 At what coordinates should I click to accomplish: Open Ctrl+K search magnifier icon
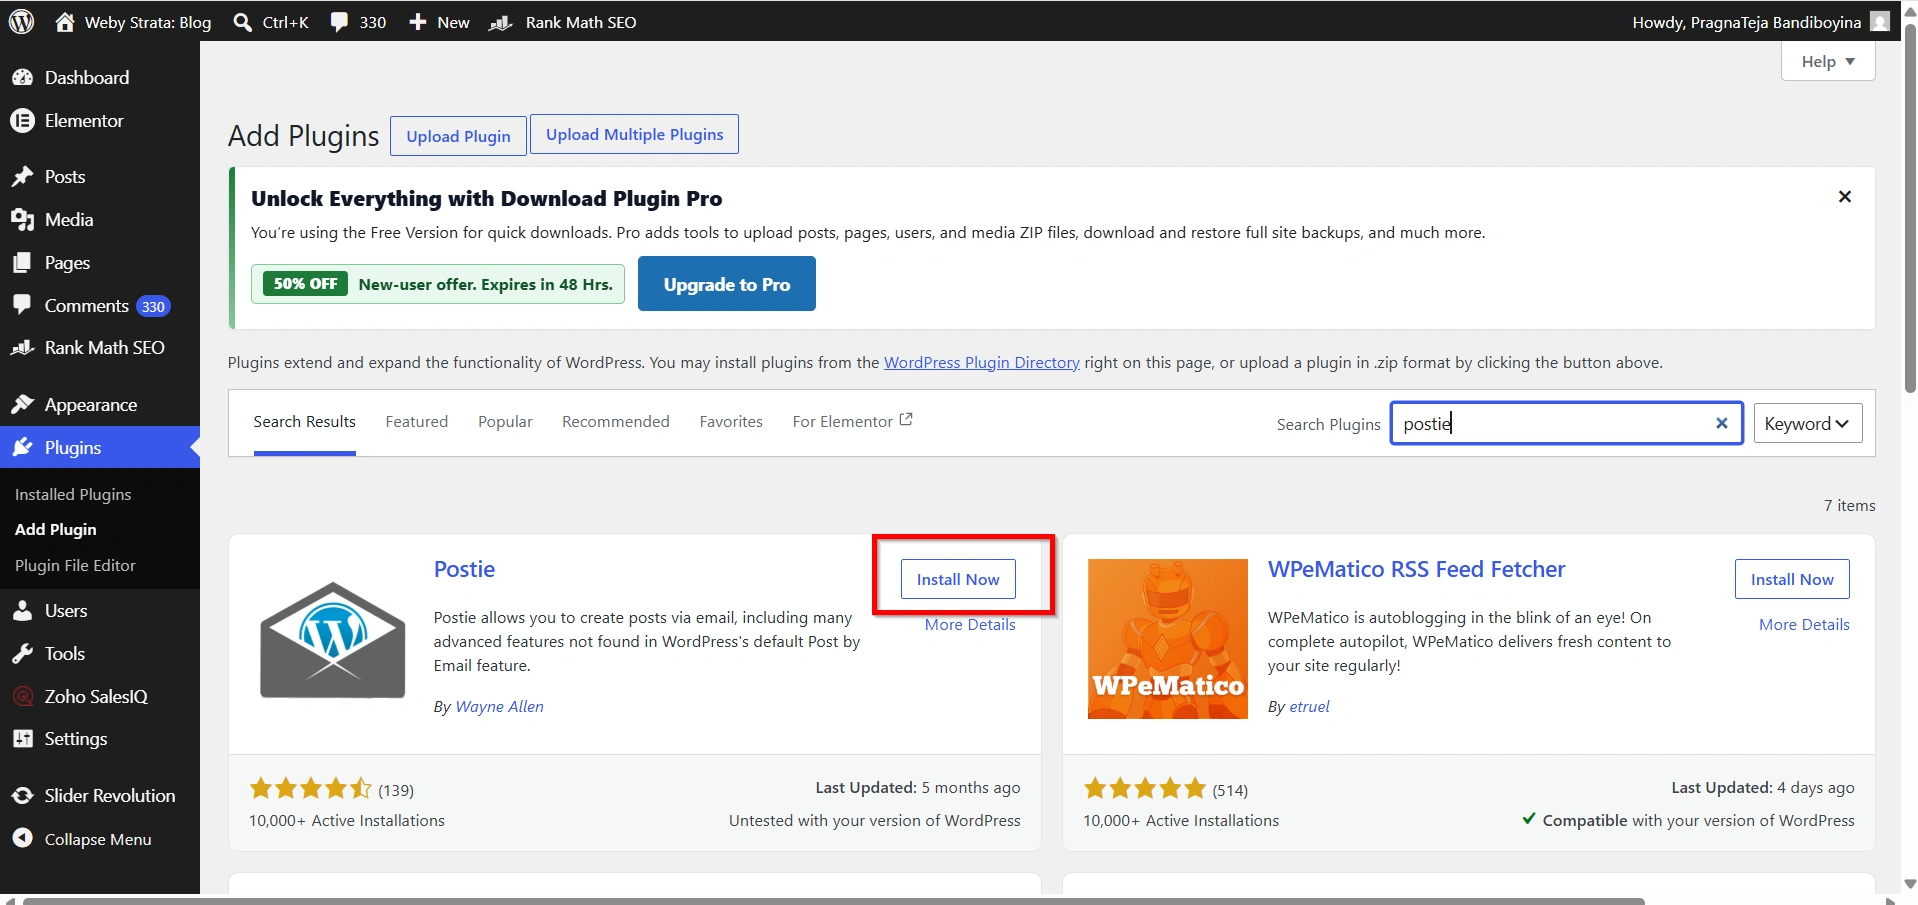(x=242, y=21)
